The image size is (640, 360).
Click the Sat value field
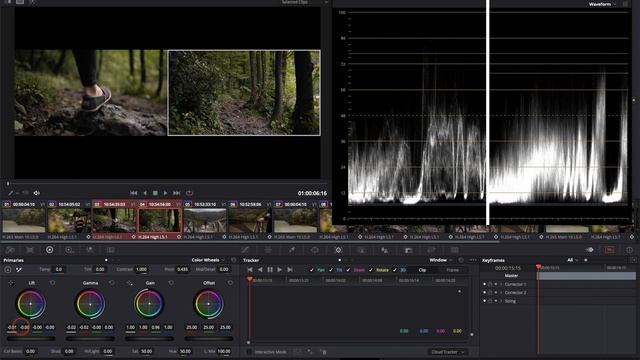pyautogui.click(x=146, y=351)
